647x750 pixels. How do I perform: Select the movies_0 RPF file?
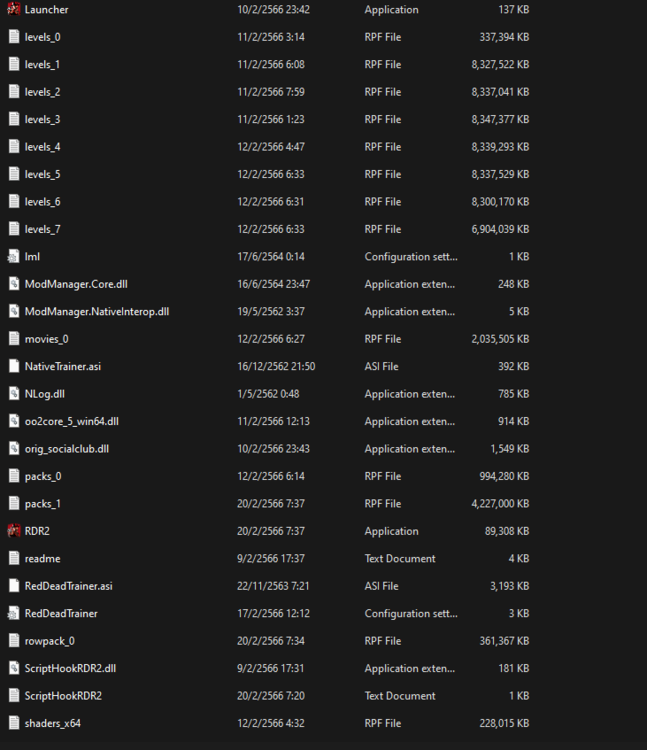(x=46, y=339)
